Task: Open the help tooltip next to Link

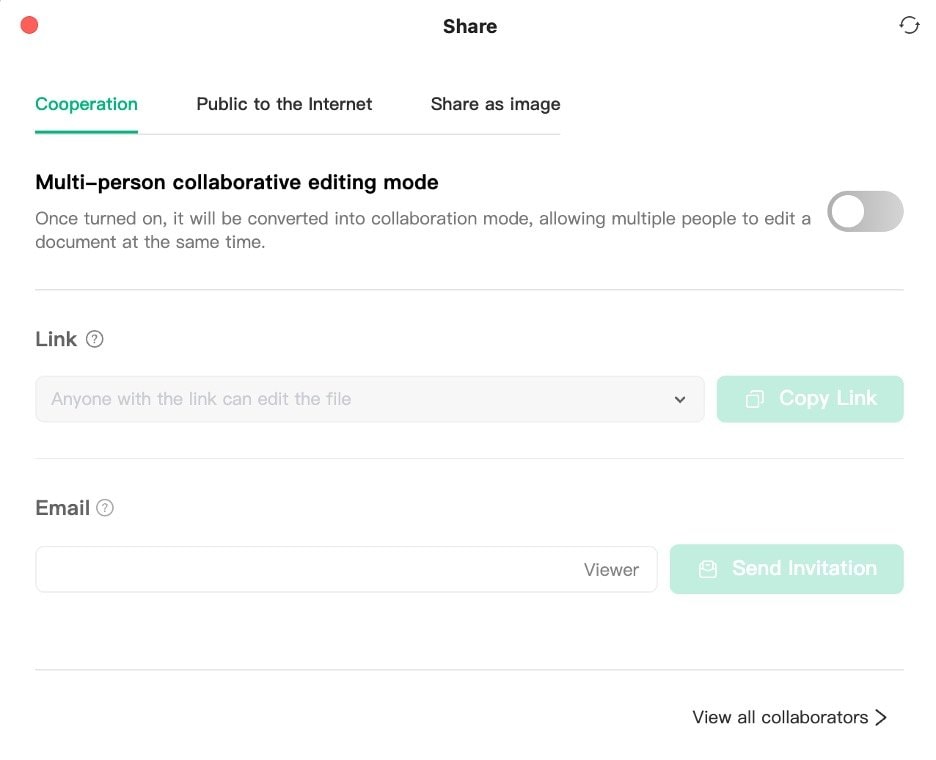Action: click(95, 339)
